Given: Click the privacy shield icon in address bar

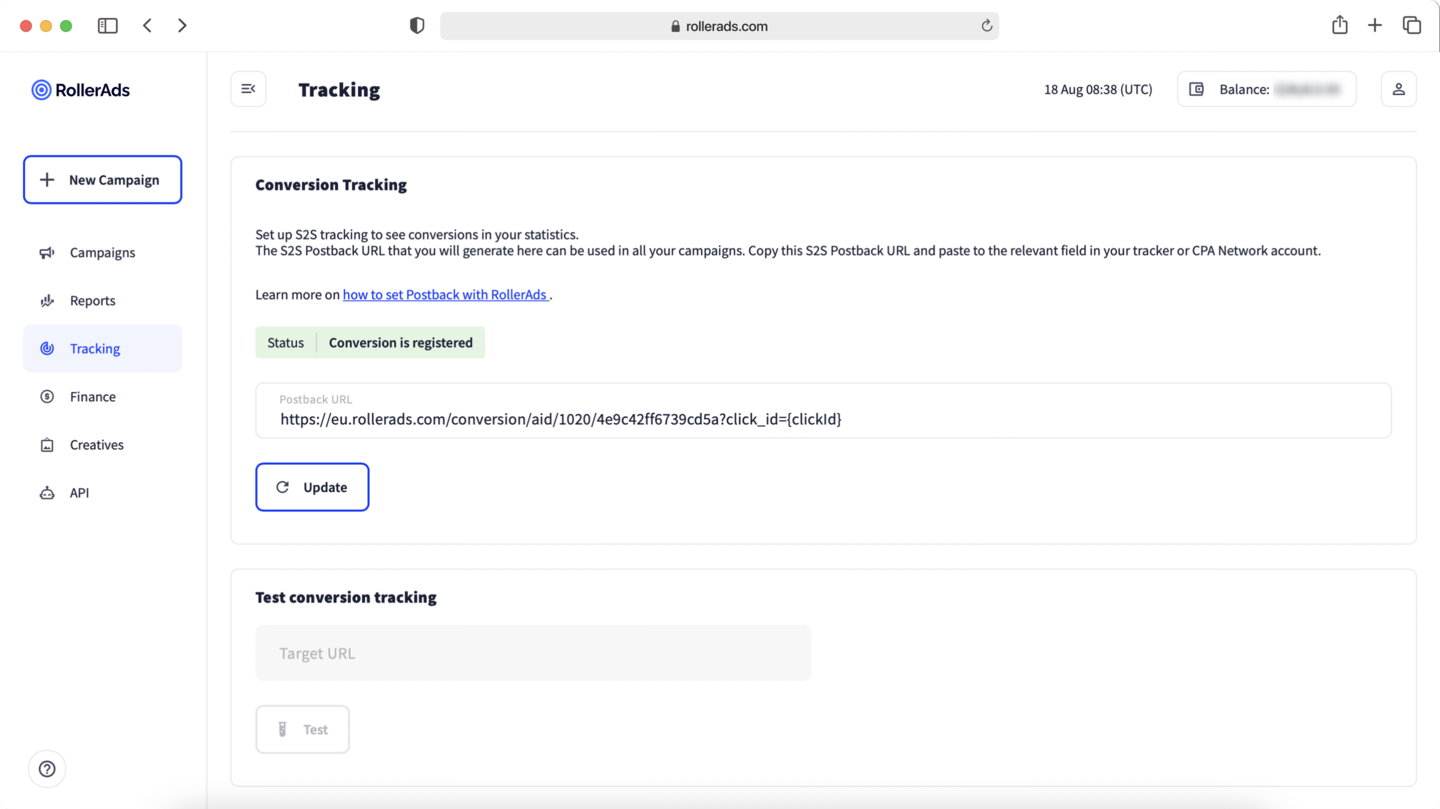Looking at the screenshot, I should (416, 25).
